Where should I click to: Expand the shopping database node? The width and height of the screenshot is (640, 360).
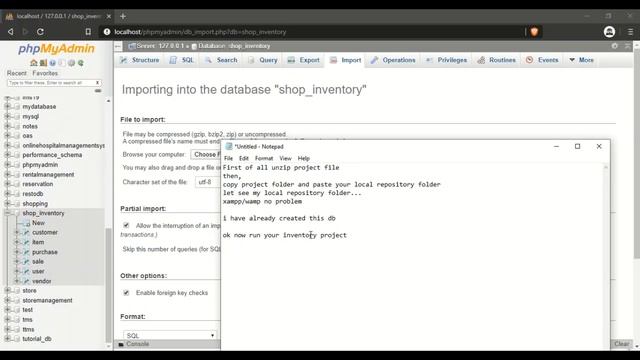click(x=7, y=203)
